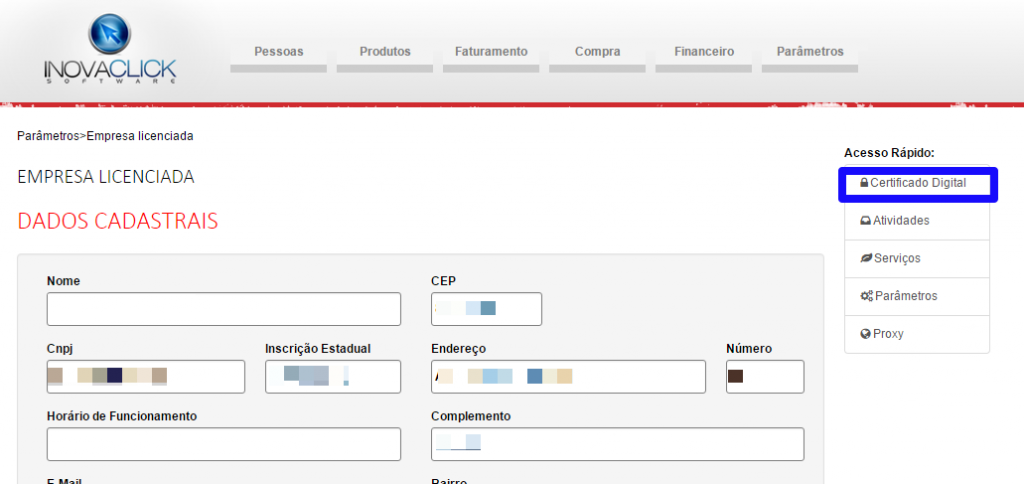The width and height of the screenshot is (1024, 484).
Task: Select the Cnpj text box
Action: click(x=145, y=377)
